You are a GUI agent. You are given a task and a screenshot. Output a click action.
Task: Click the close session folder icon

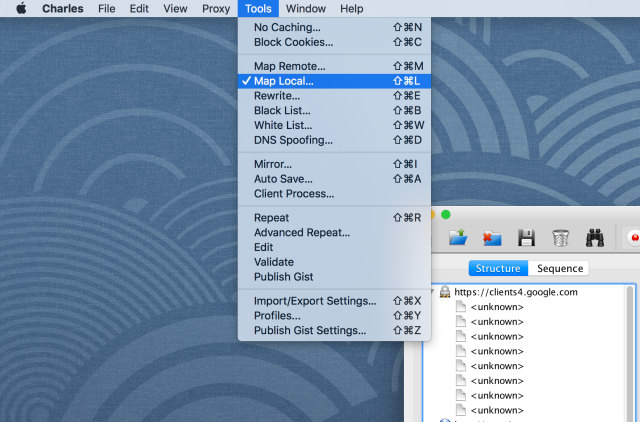[x=492, y=238]
